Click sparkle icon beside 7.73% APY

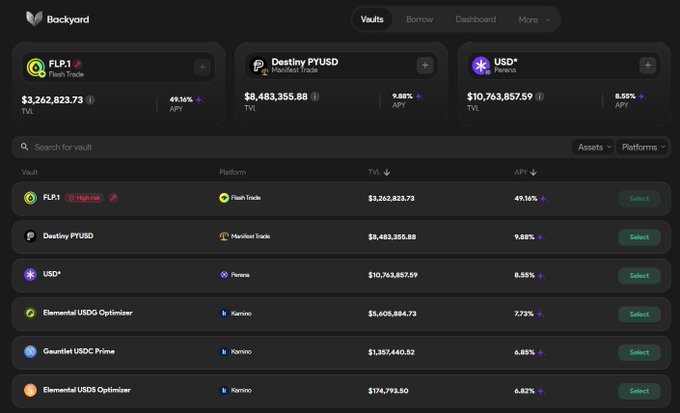tap(539, 314)
